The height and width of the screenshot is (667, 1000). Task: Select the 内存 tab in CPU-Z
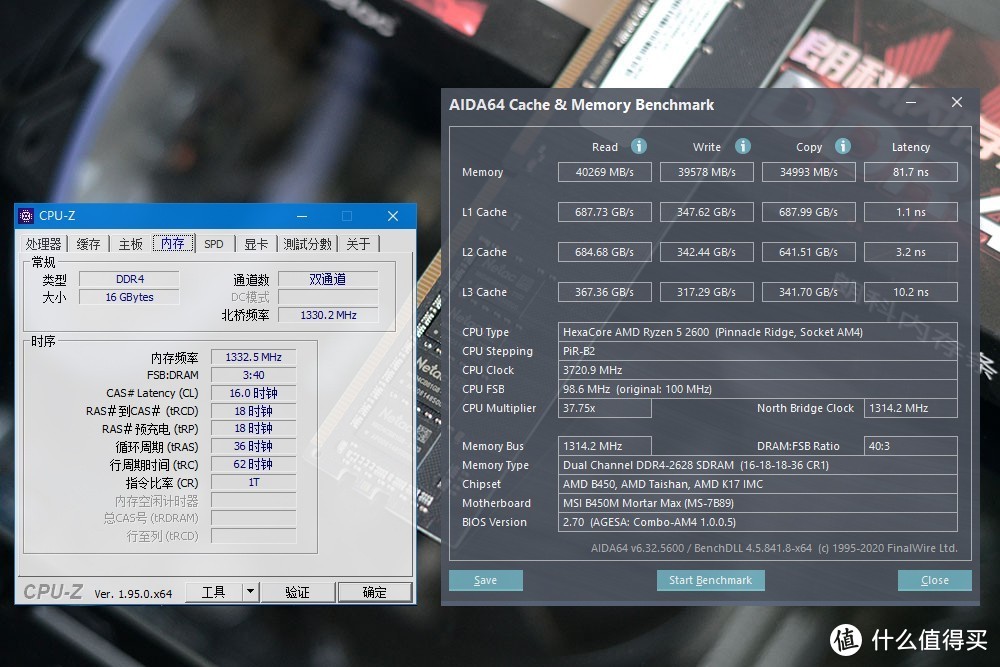(173, 243)
